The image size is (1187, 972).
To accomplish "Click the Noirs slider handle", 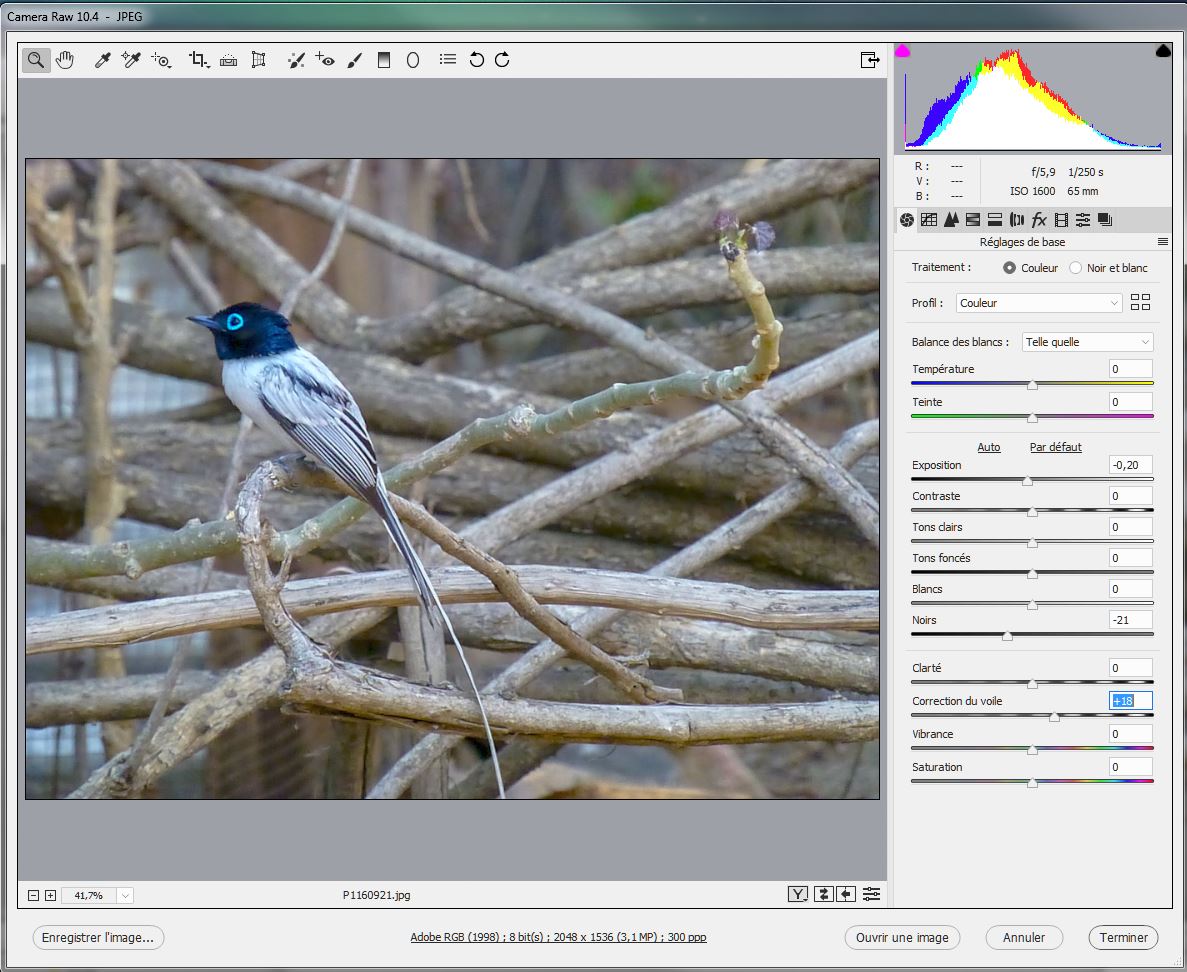I will 1007,636.
